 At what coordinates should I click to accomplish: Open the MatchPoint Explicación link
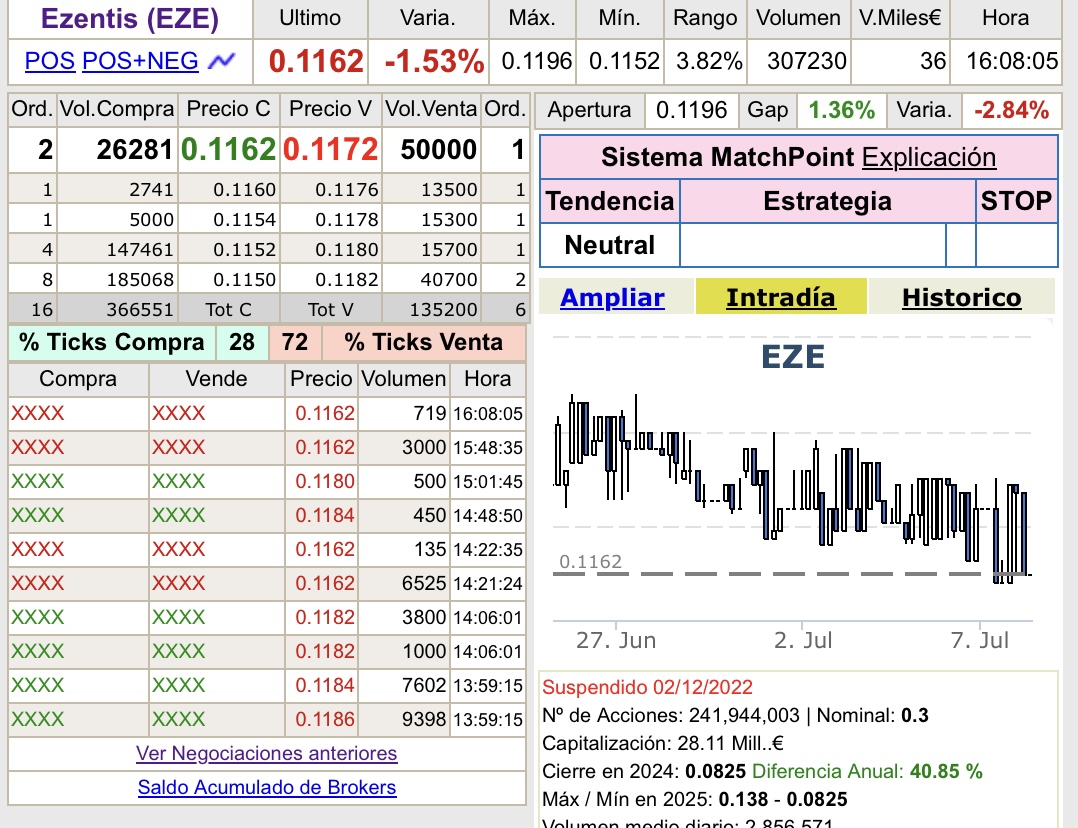(x=929, y=157)
